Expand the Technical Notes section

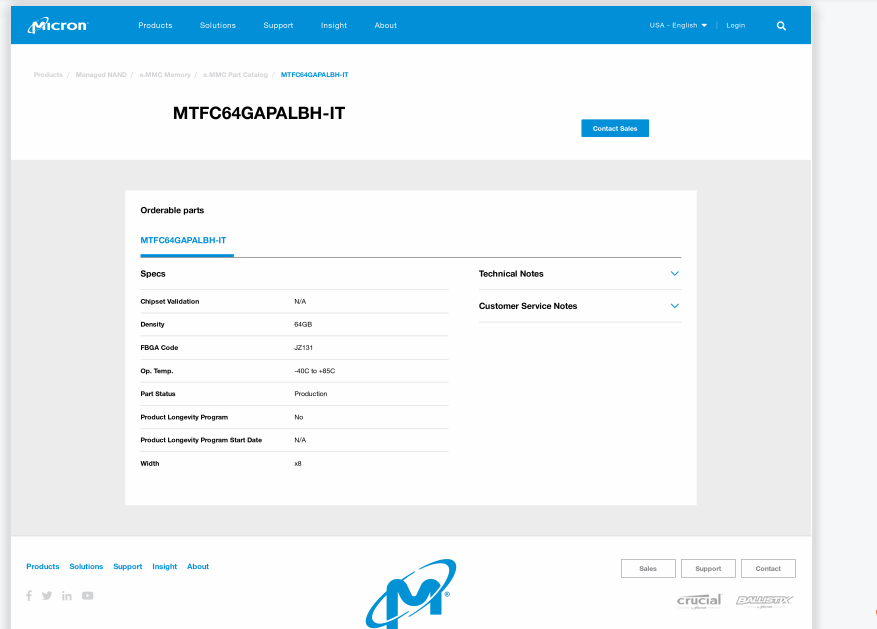tap(580, 273)
